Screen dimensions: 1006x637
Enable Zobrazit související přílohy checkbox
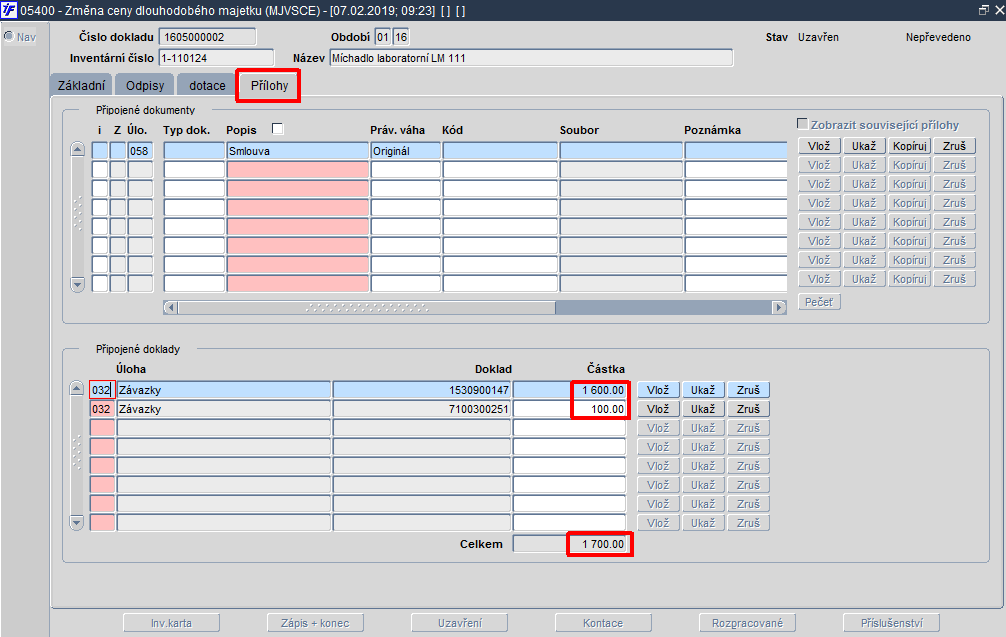802,123
